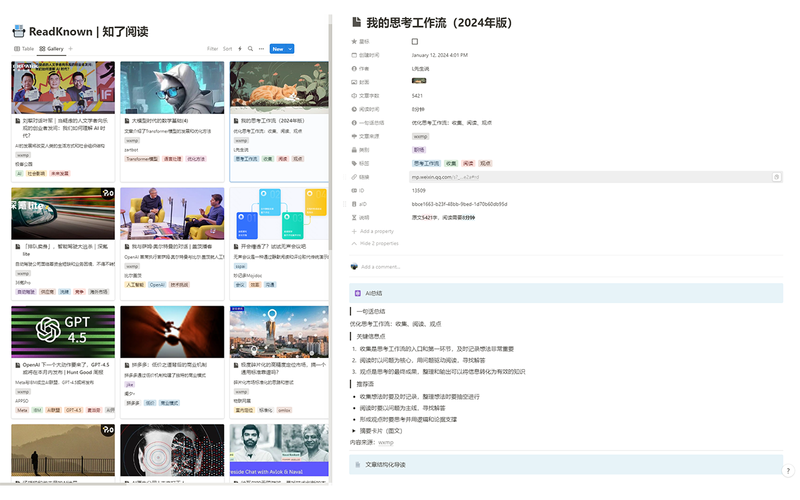This screenshot has height=500, width=800.
Task: Click the 文章结构化导读 callout text
Action: pyautogui.click(x=385, y=465)
